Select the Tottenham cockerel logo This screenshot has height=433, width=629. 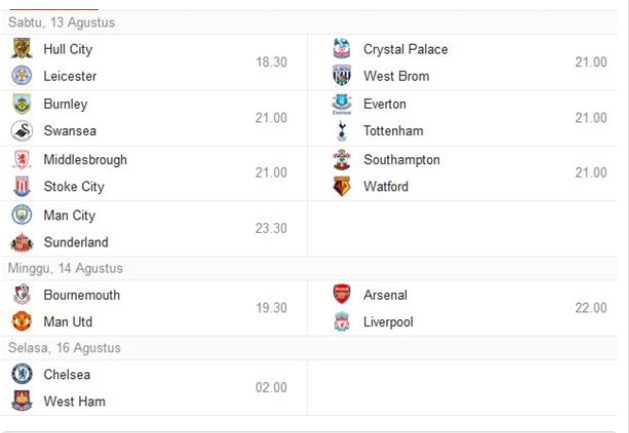pyautogui.click(x=342, y=131)
